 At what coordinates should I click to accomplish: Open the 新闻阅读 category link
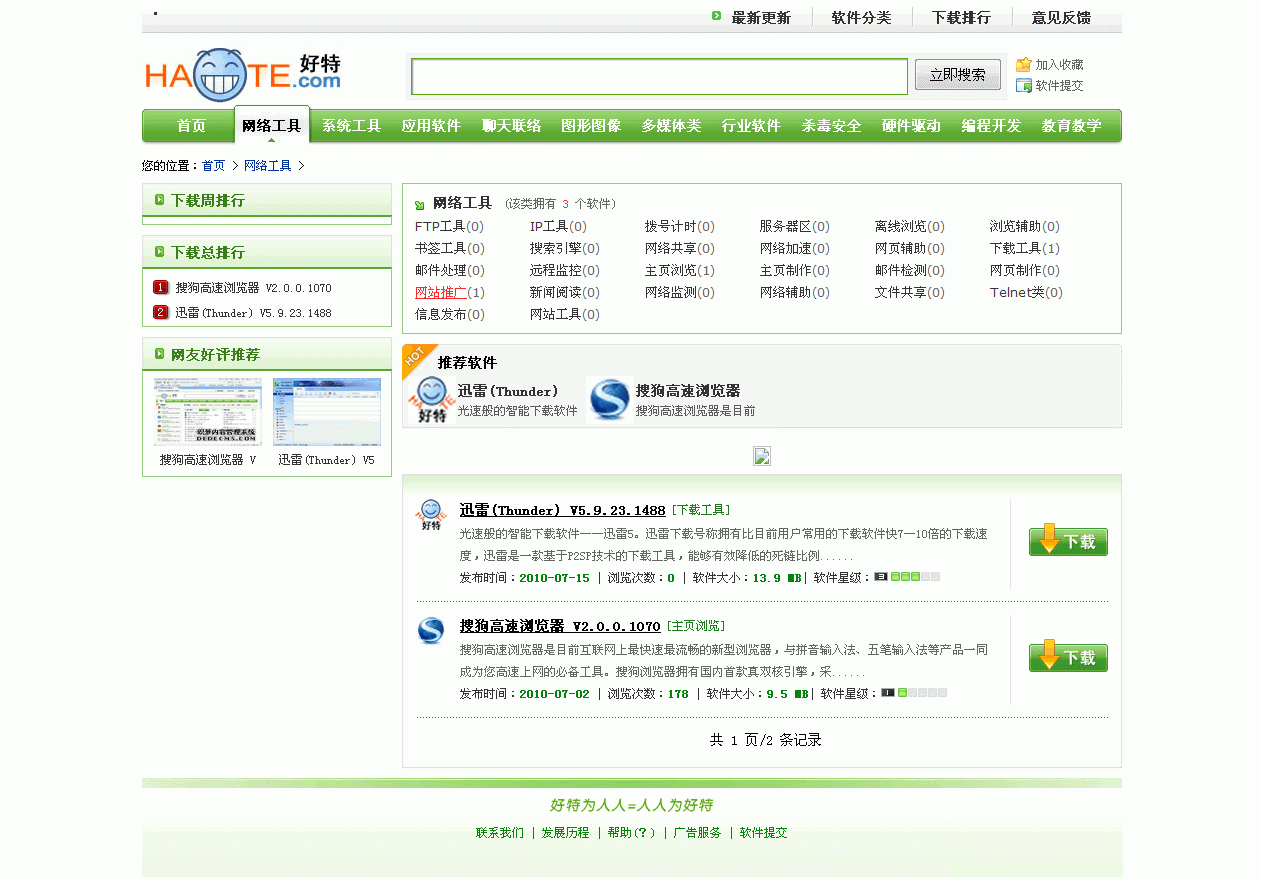556,292
